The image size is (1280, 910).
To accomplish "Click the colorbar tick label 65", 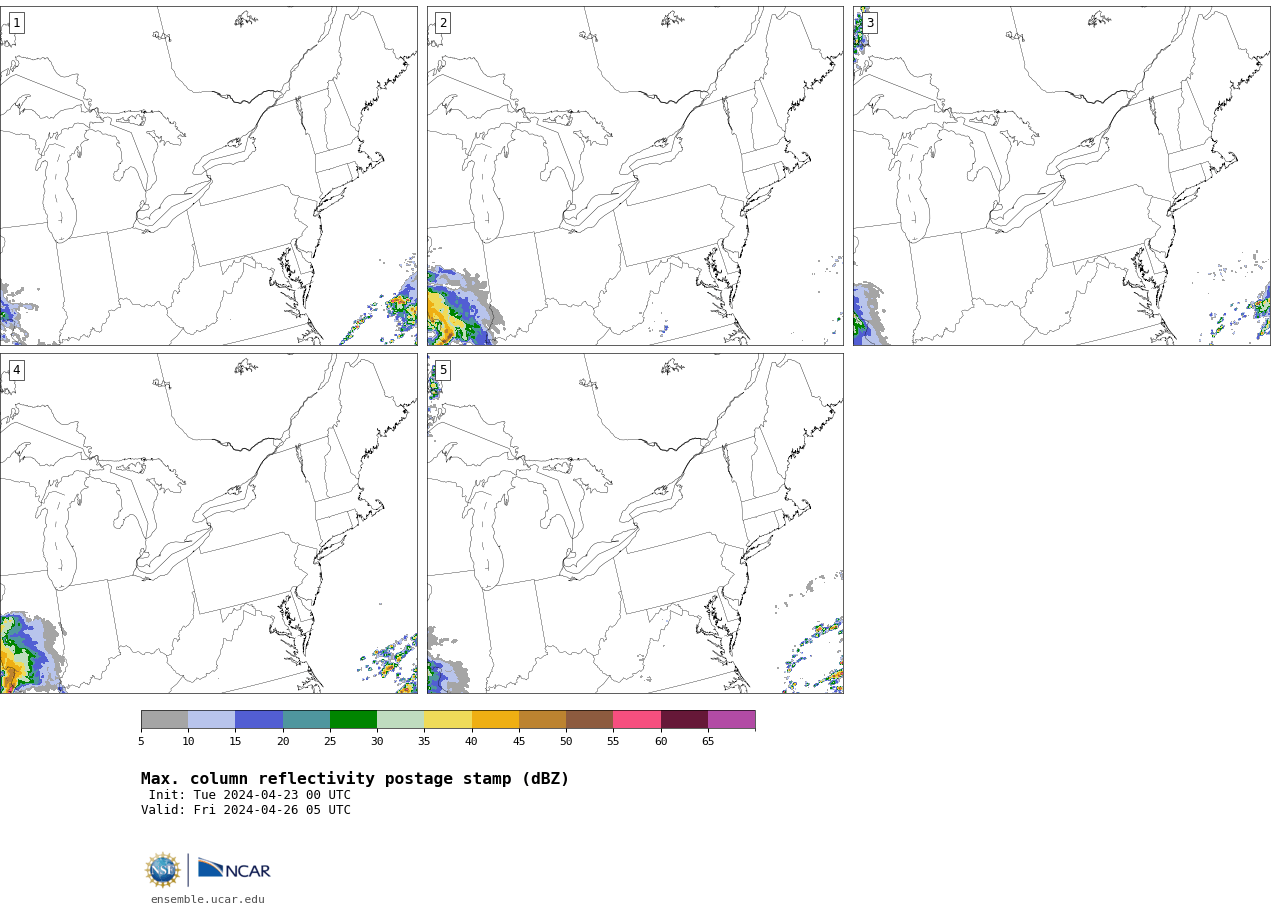I will click(708, 742).
